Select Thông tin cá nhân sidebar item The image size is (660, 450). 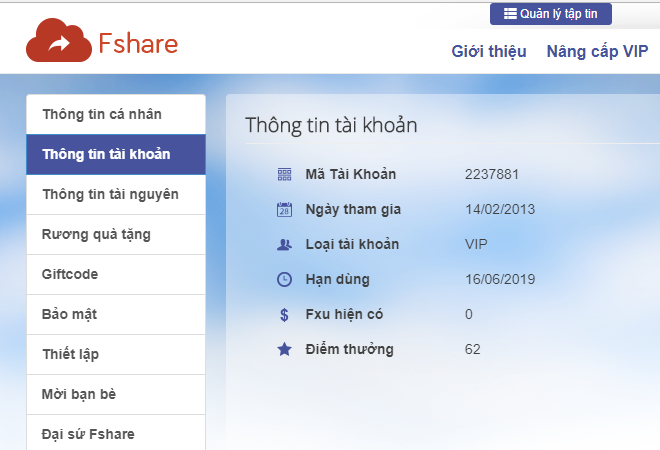tap(116, 114)
